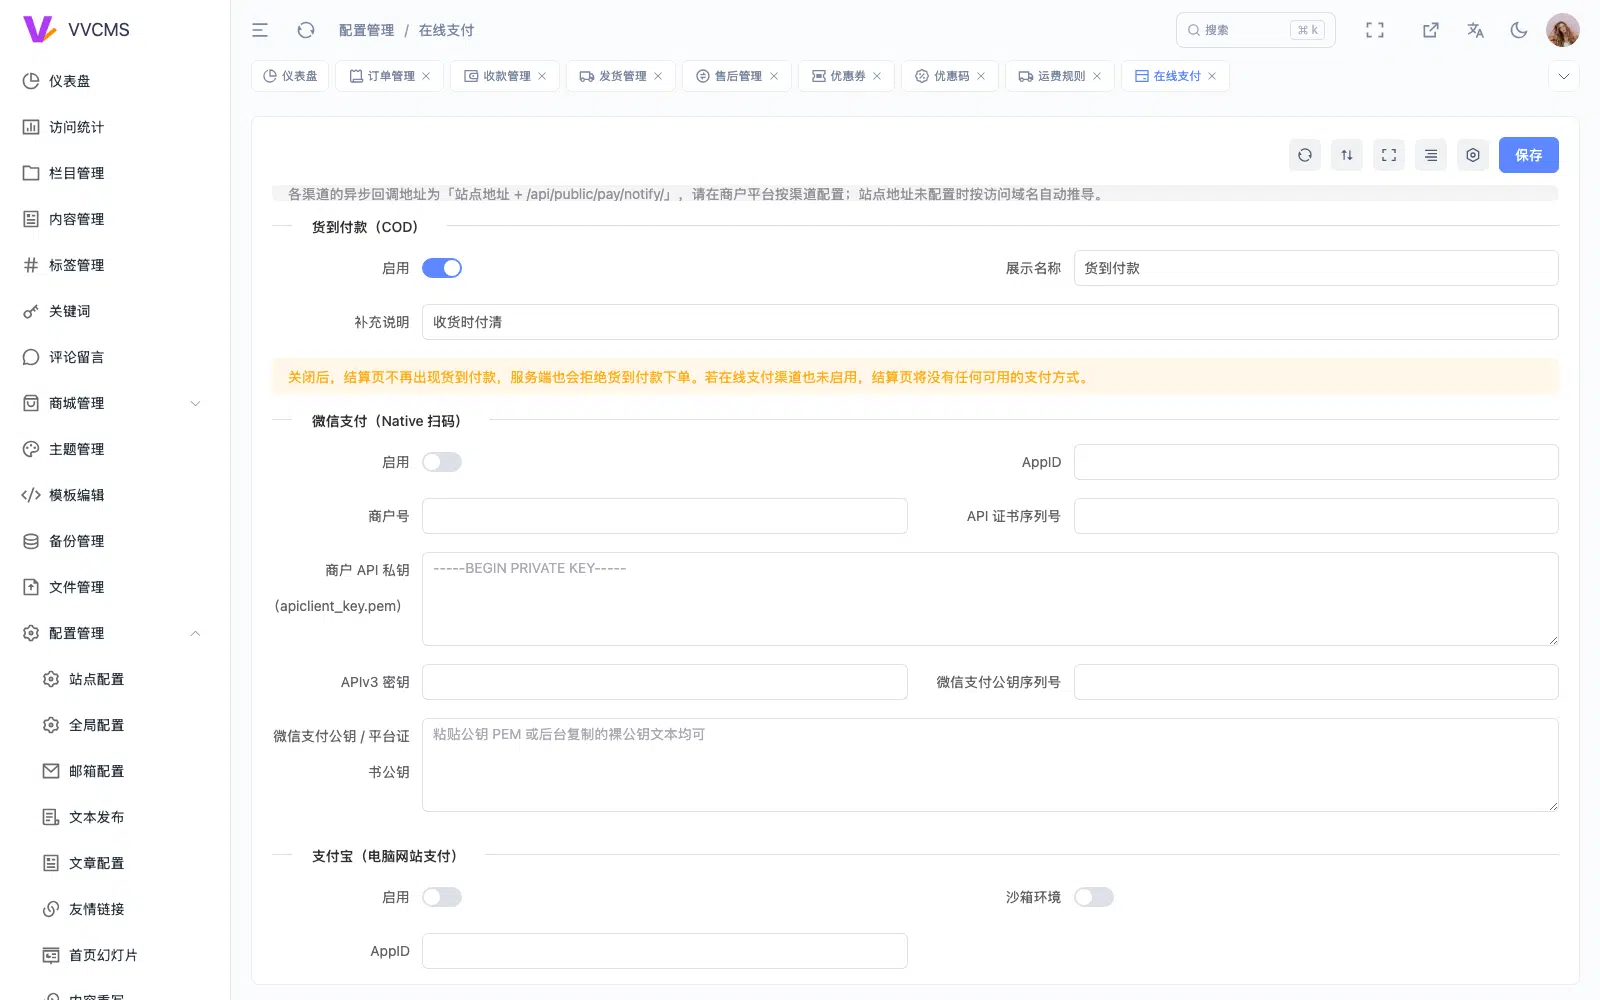Open the user avatar menu

[x=1563, y=30]
